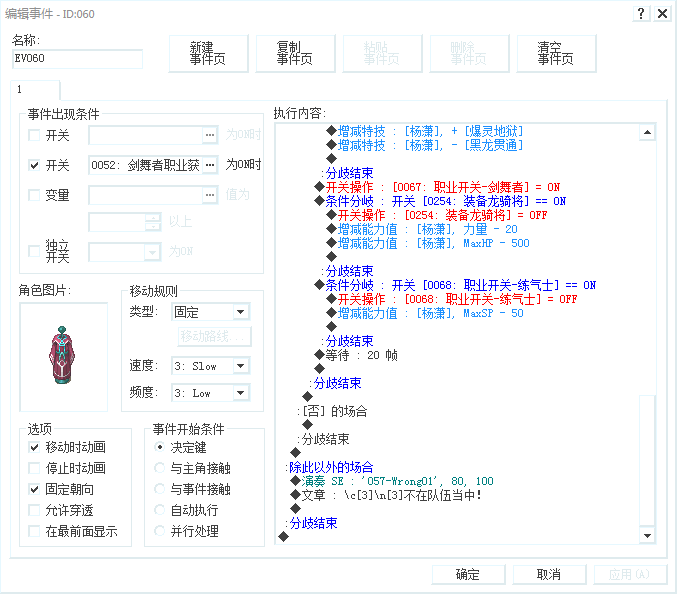Select command 开关操作 [0068: 职业开关-练气士] = OFF
This screenshot has height=594, width=677.
click(452, 299)
